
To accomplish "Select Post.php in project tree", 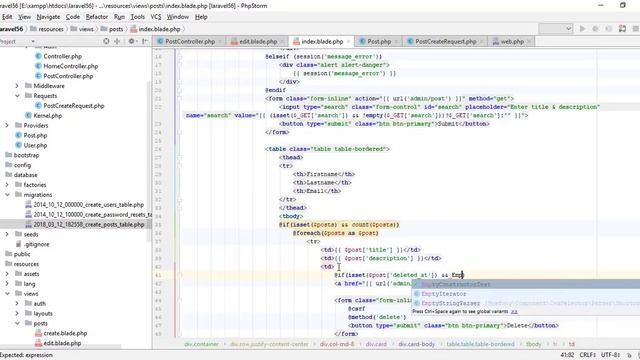I will 35,136.
